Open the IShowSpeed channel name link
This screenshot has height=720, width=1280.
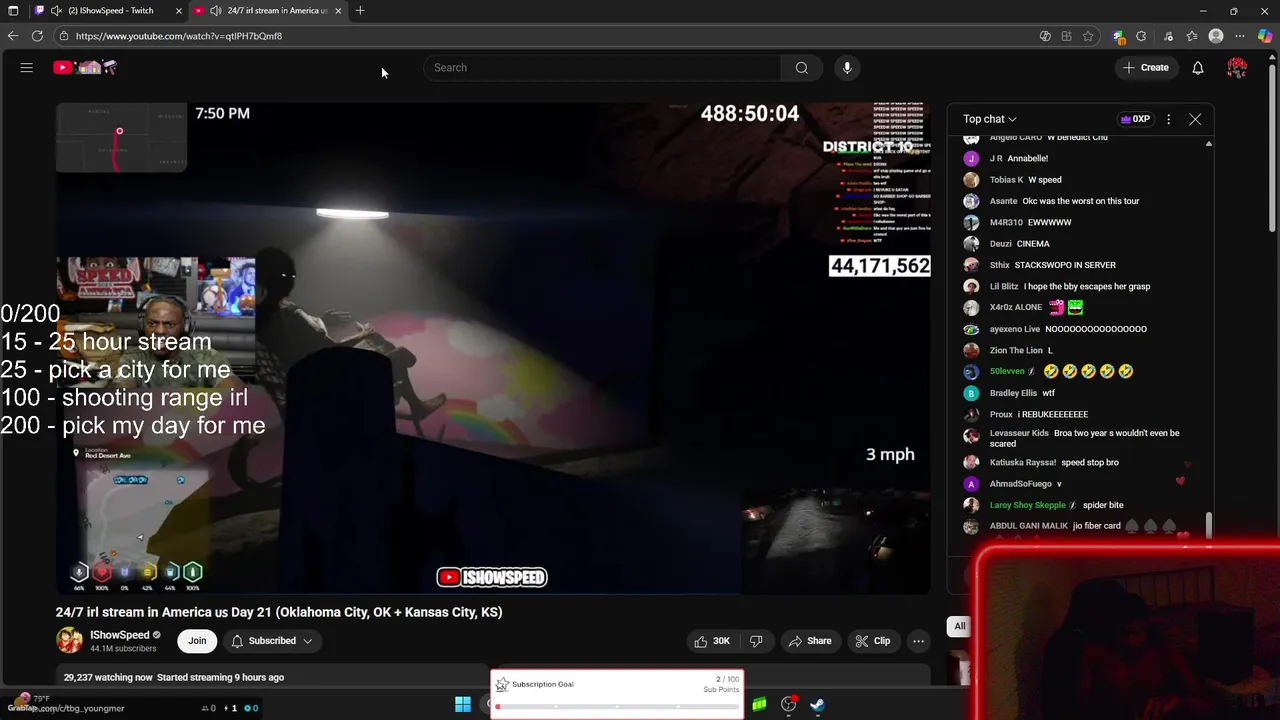(x=119, y=635)
